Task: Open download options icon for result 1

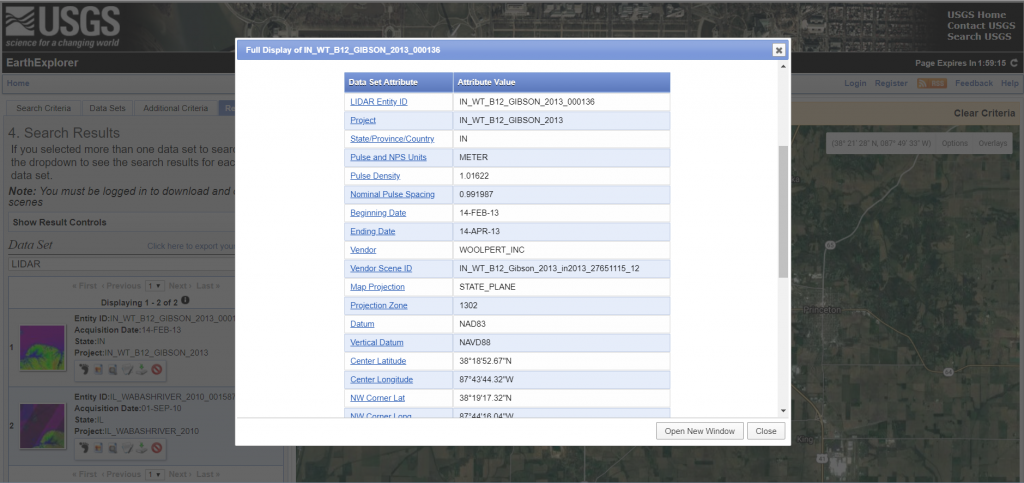Action: pyautogui.click(x=142, y=370)
